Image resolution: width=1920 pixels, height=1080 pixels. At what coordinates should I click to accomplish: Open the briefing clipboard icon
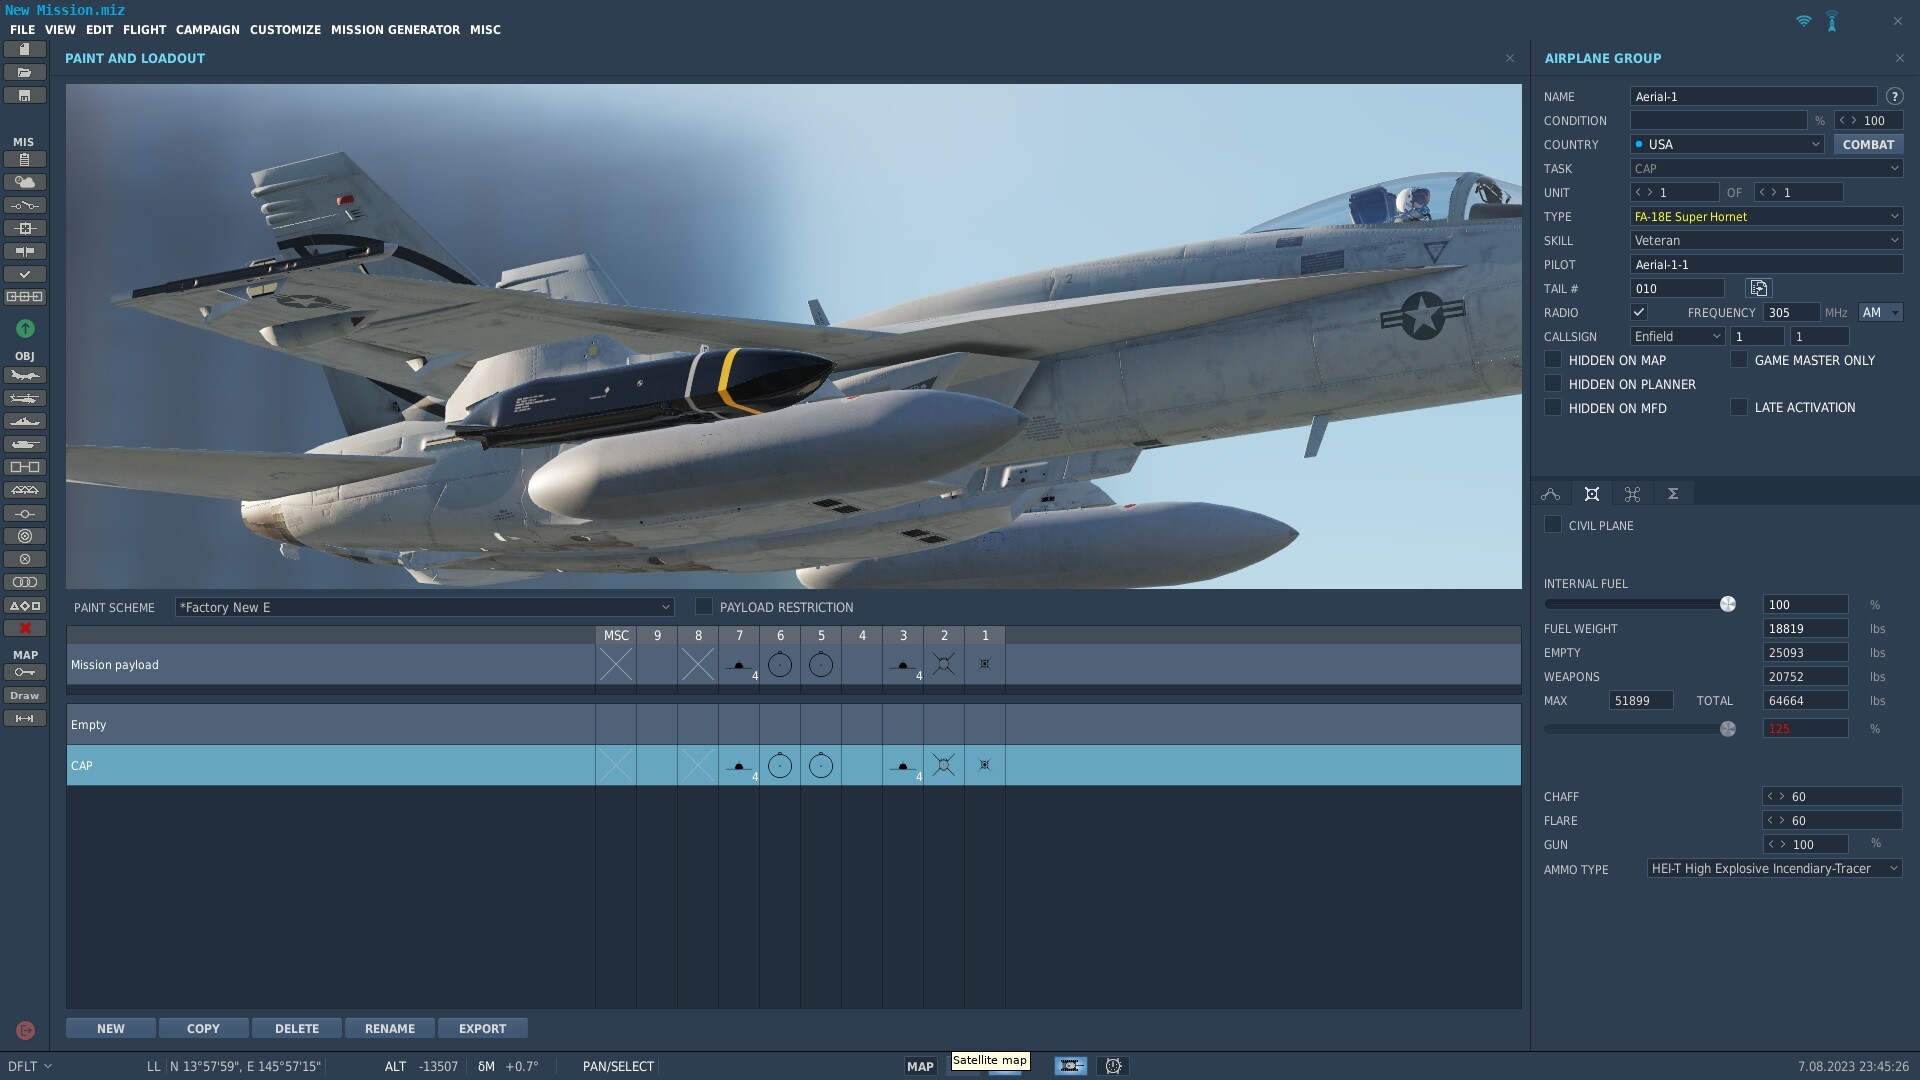[x=25, y=159]
